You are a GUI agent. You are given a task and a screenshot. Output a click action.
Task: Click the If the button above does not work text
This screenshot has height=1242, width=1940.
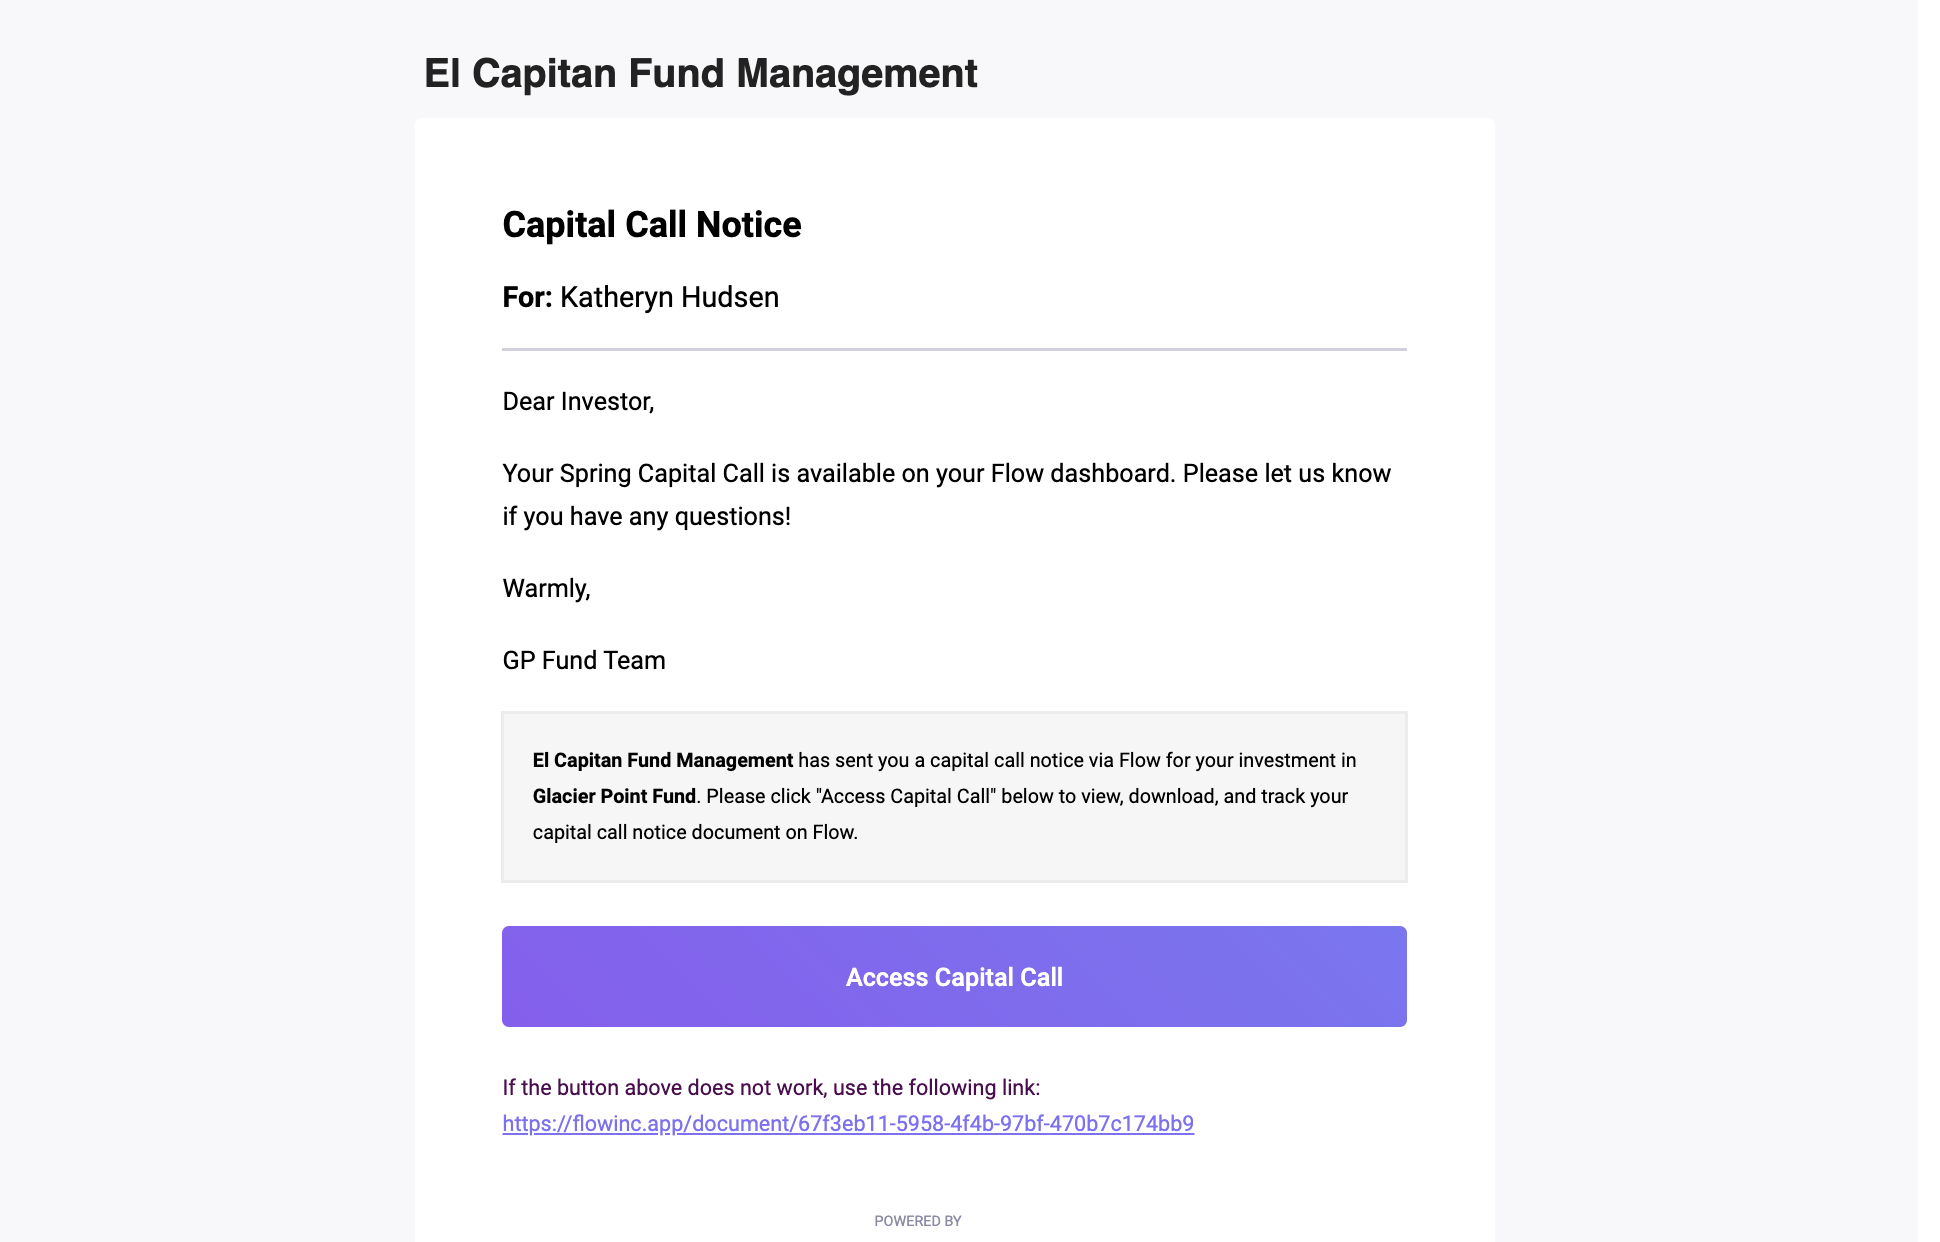click(771, 1087)
